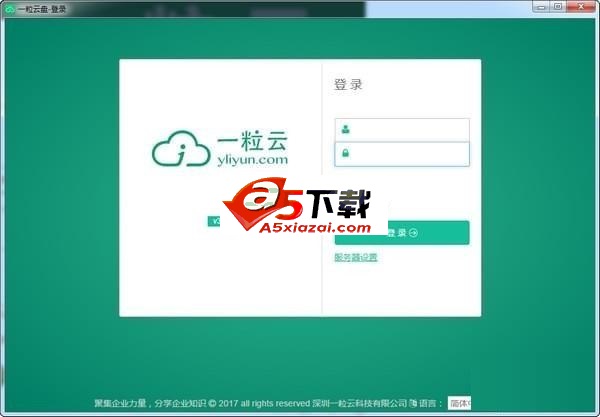Click the padlock icon in password field
Screen dimensions: 600x417
point(346,153)
